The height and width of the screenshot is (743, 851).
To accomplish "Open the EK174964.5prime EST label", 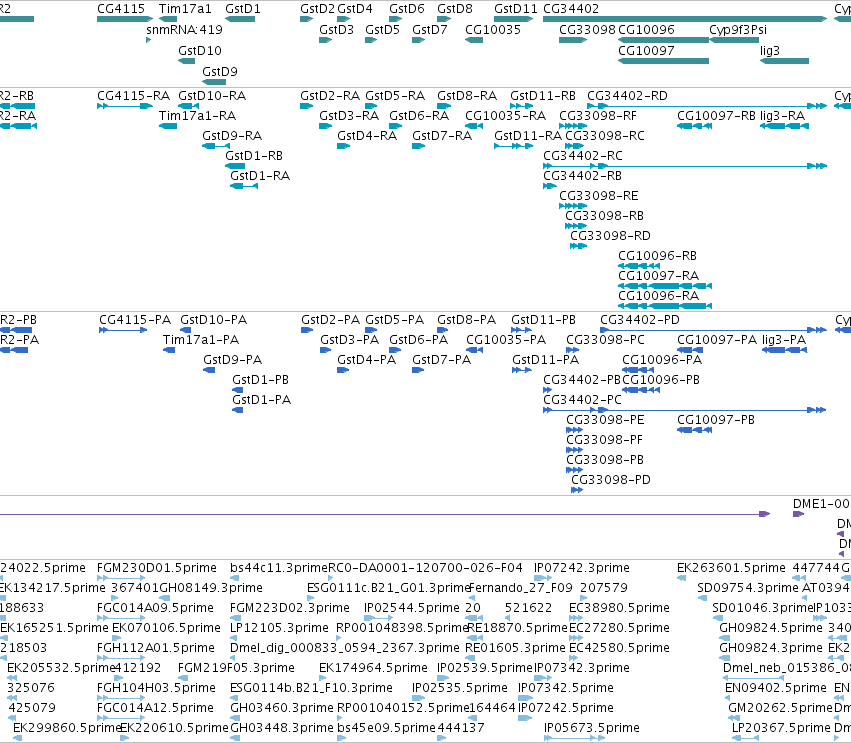I will [x=373, y=668].
